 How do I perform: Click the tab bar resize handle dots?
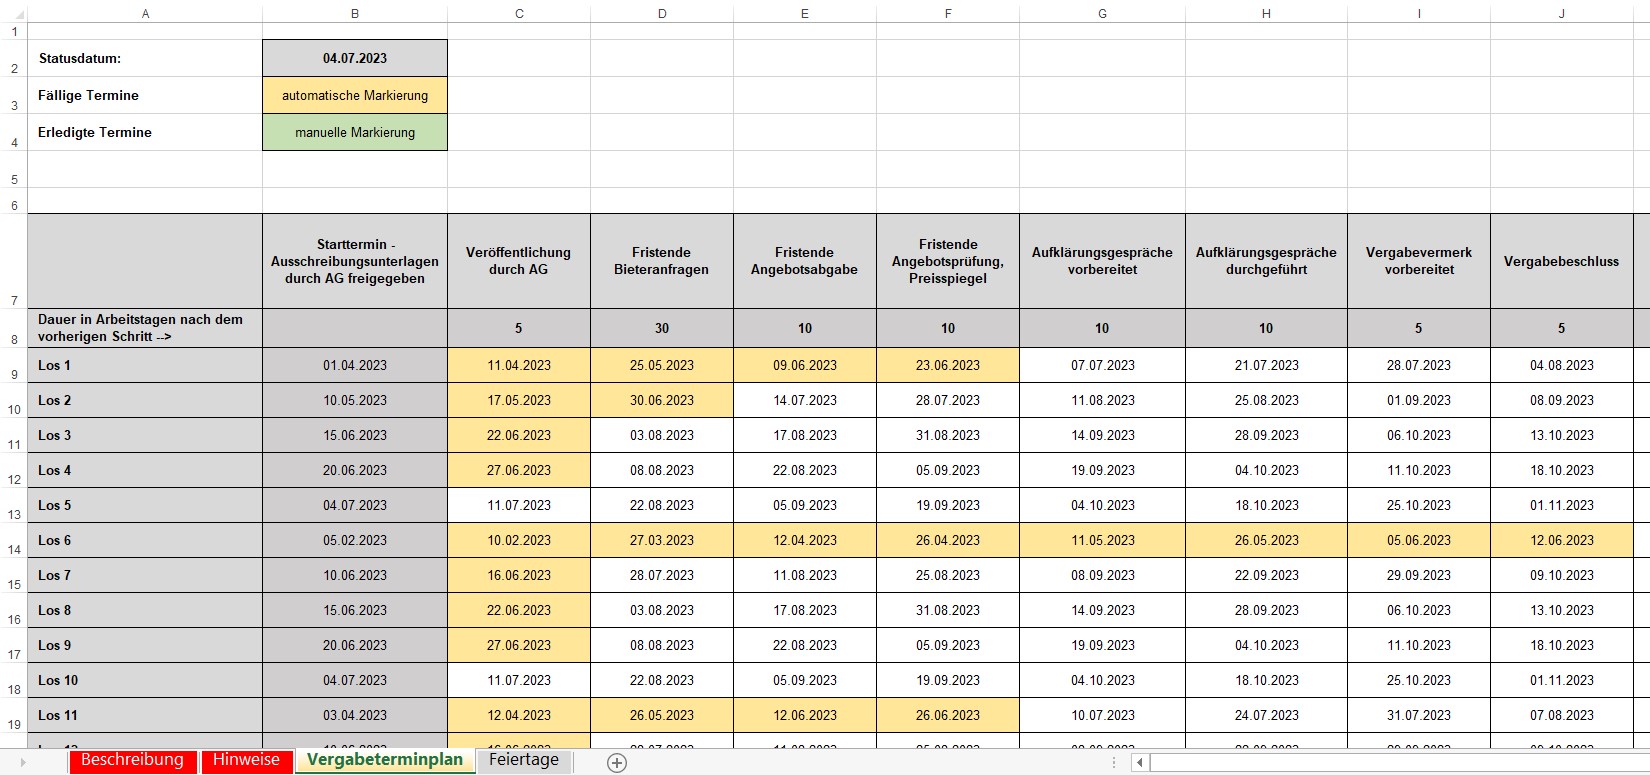click(1115, 763)
